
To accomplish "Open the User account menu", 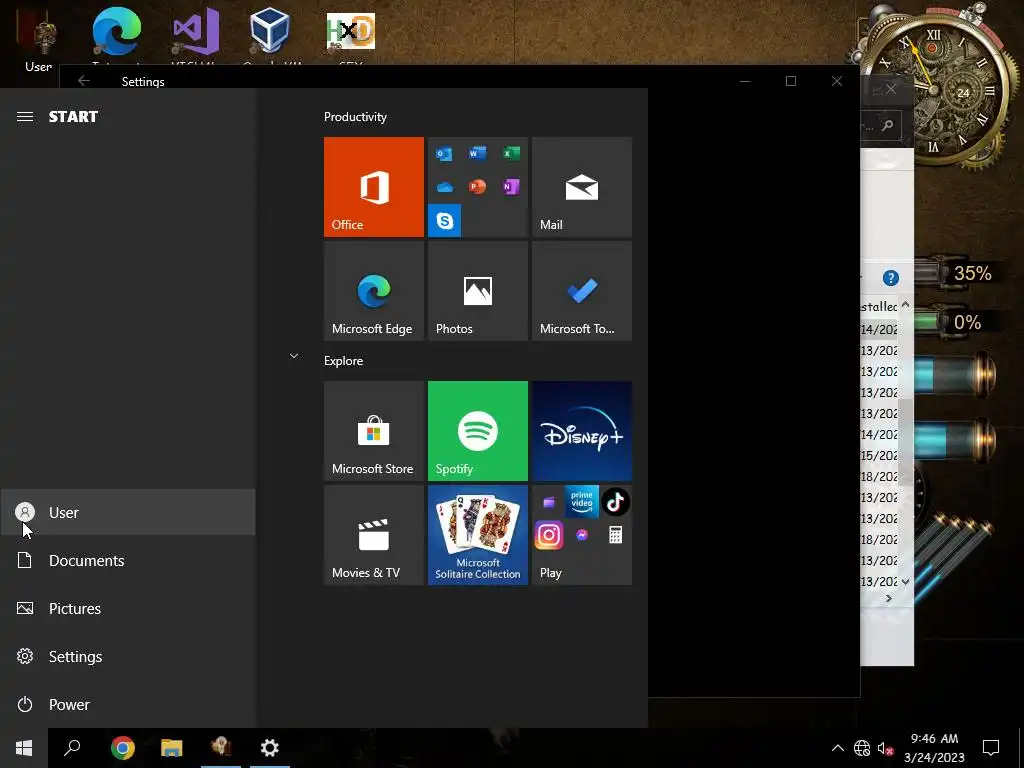I will coord(128,512).
